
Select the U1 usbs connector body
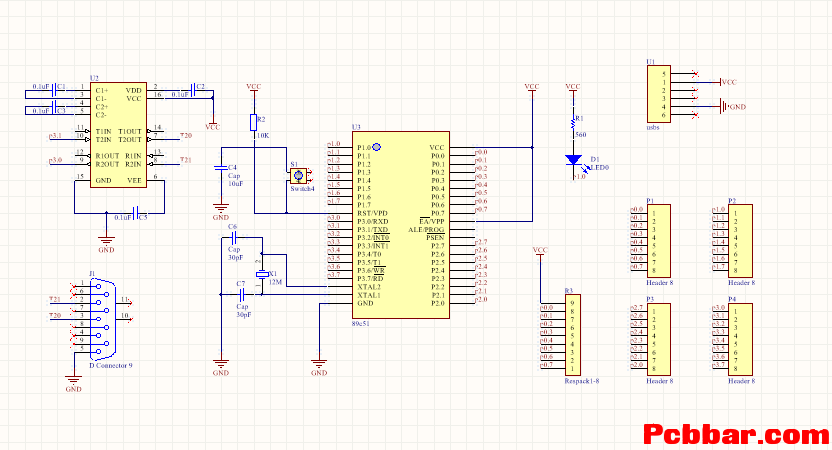[x=659, y=94]
